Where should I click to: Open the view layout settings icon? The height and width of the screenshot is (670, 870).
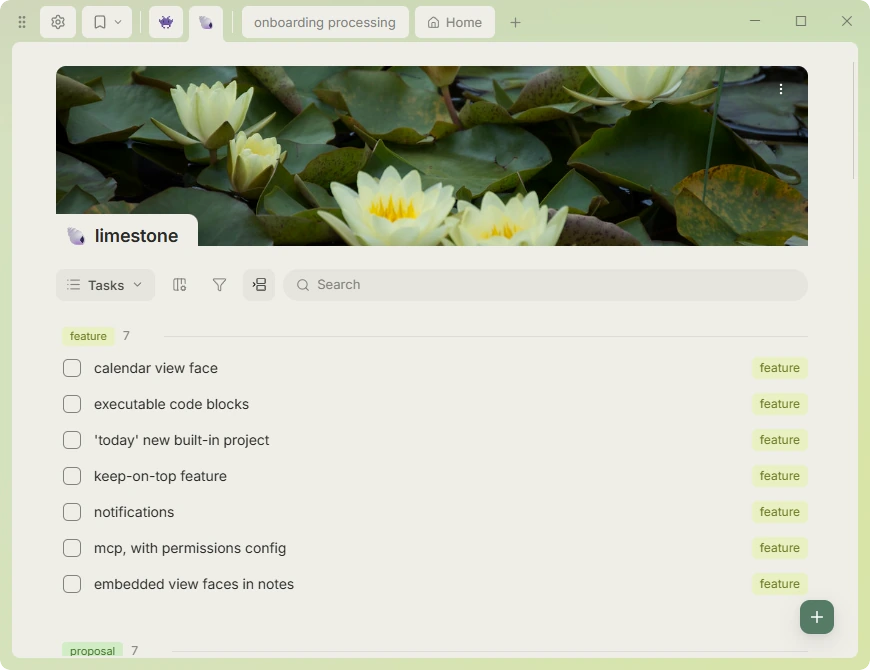[179, 285]
